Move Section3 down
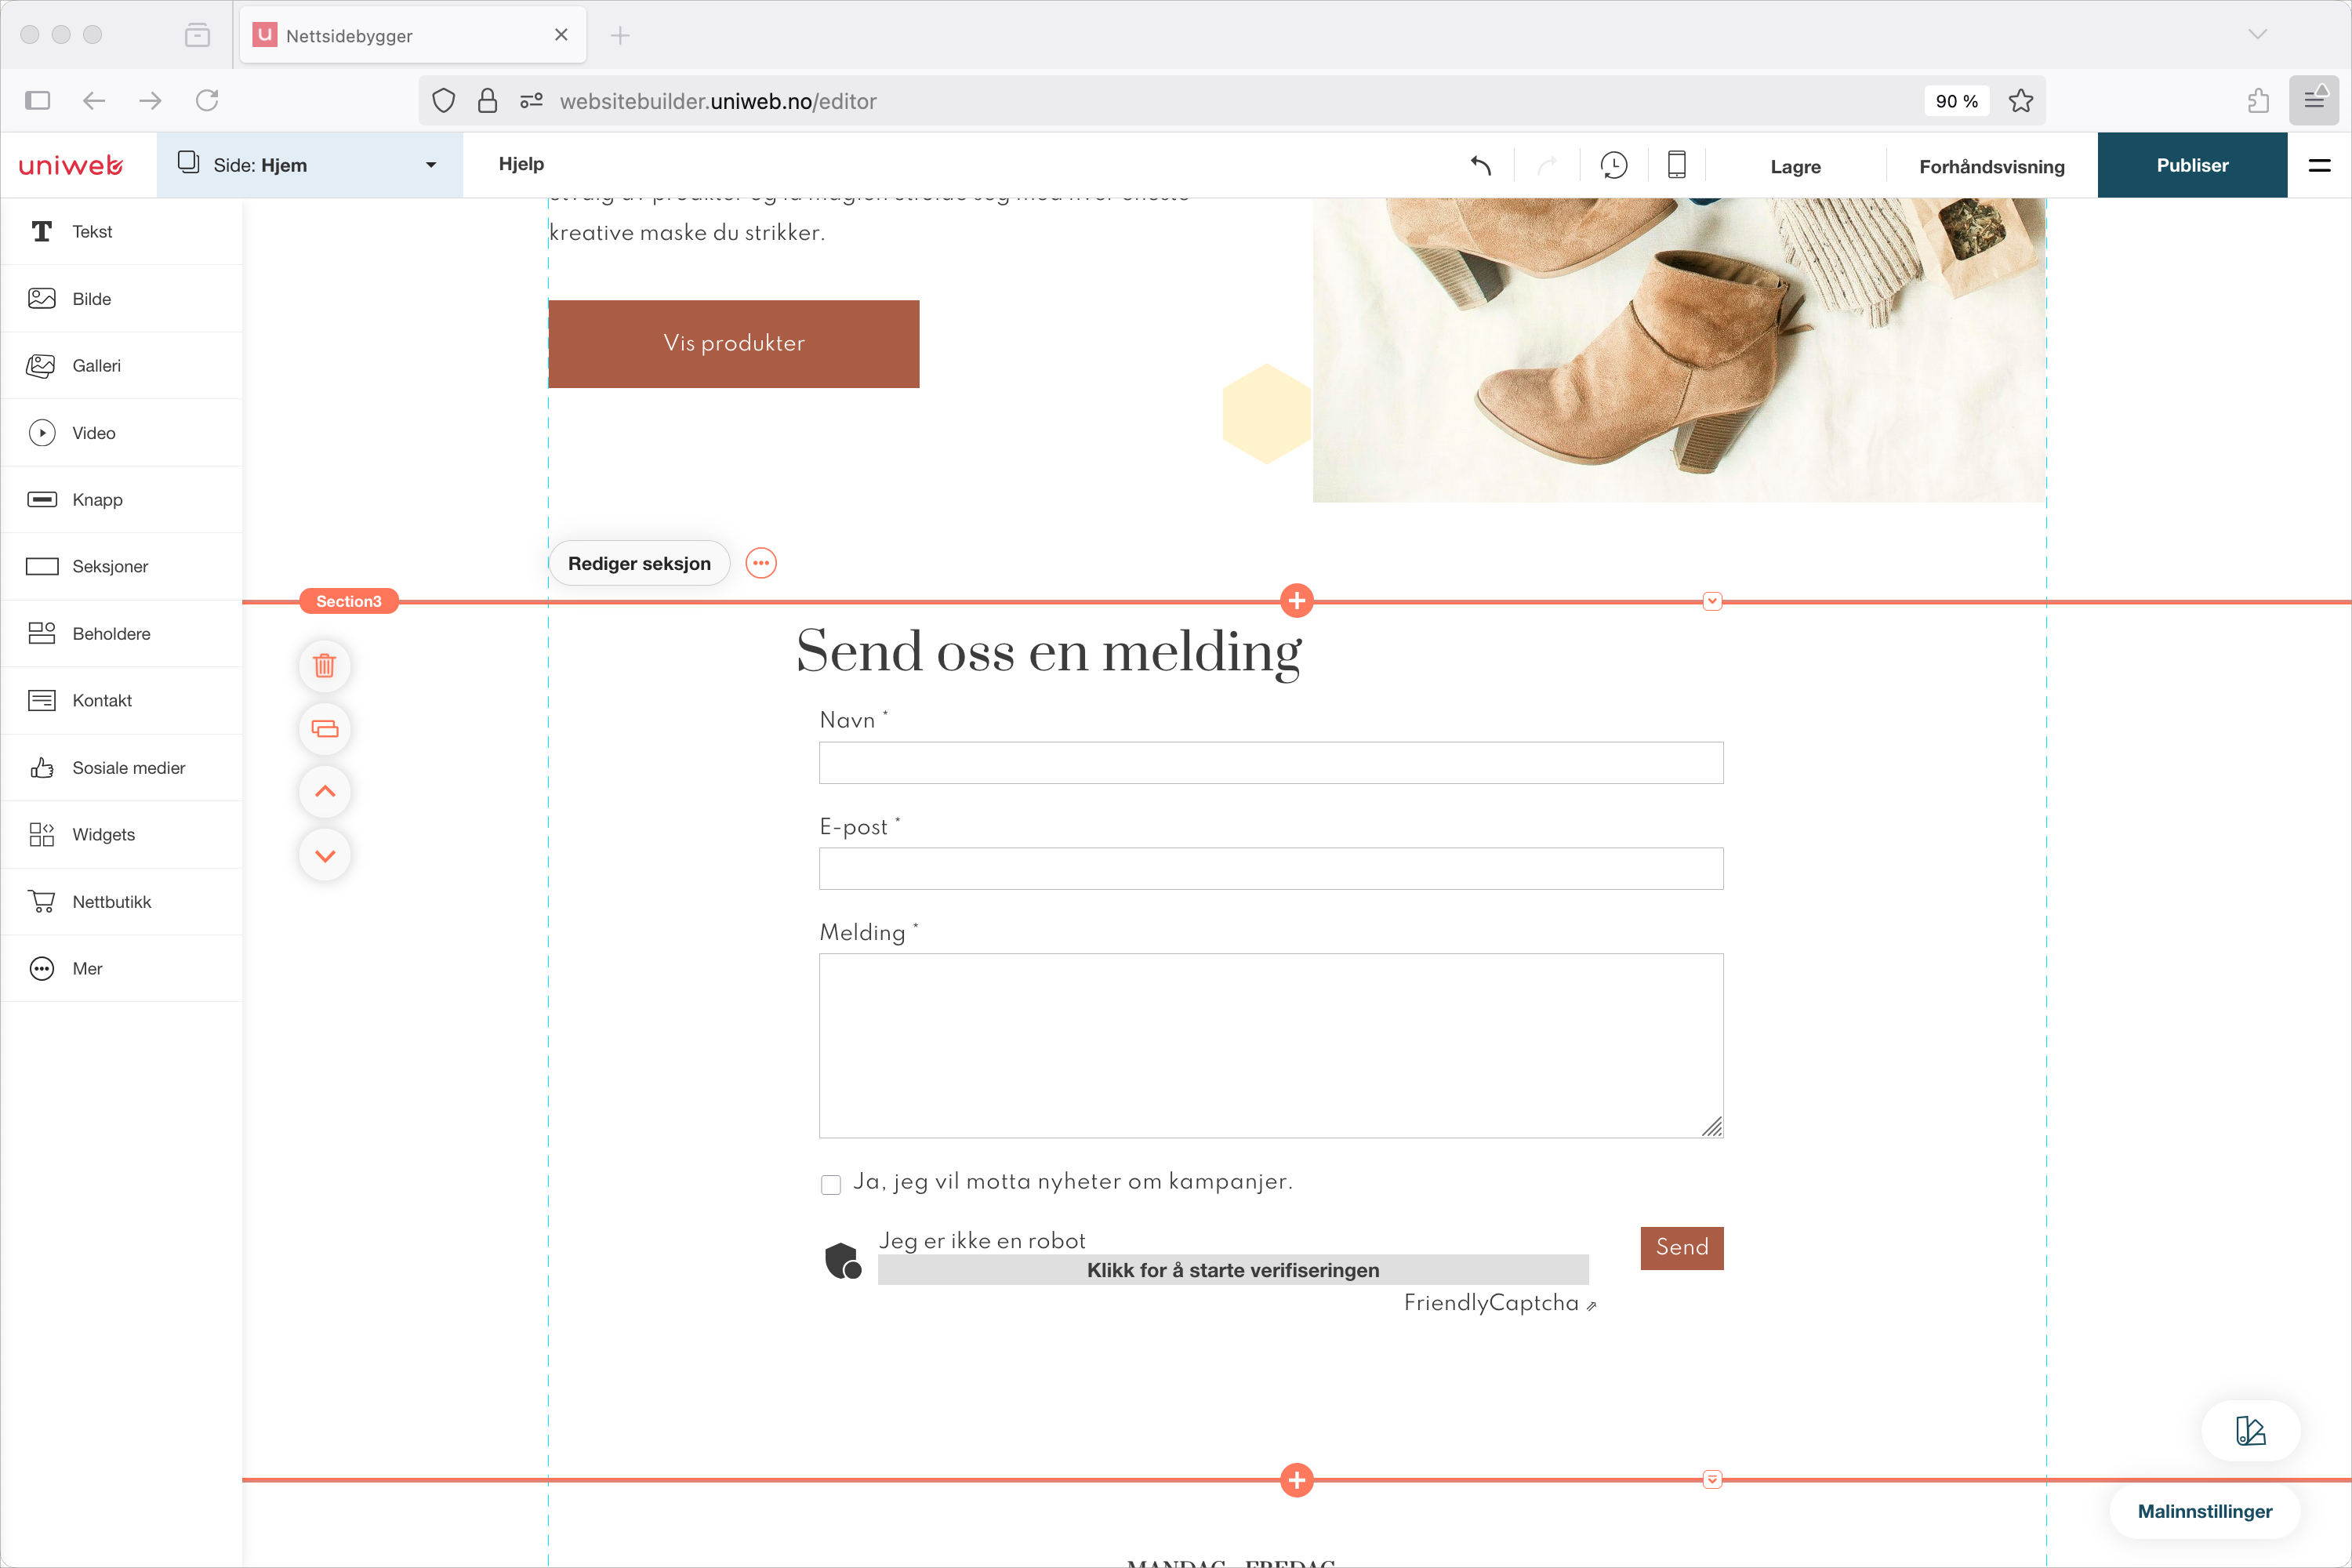The width and height of the screenshot is (2352, 1568). click(x=325, y=855)
